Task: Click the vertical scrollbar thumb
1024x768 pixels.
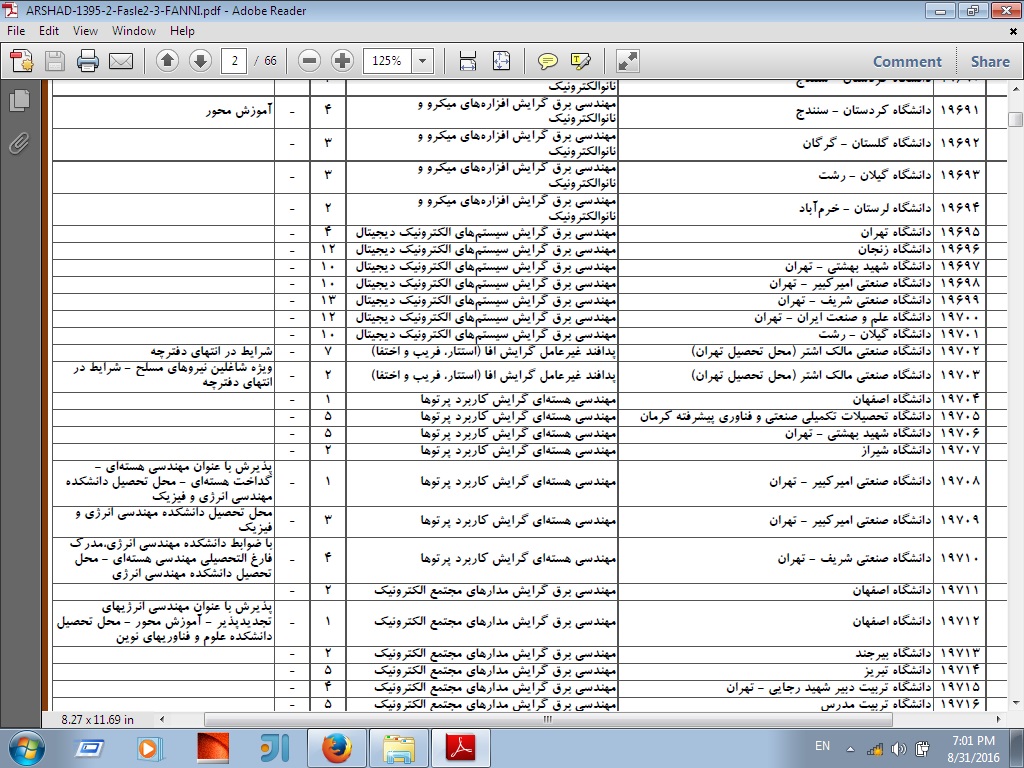Action: tap(1016, 119)
